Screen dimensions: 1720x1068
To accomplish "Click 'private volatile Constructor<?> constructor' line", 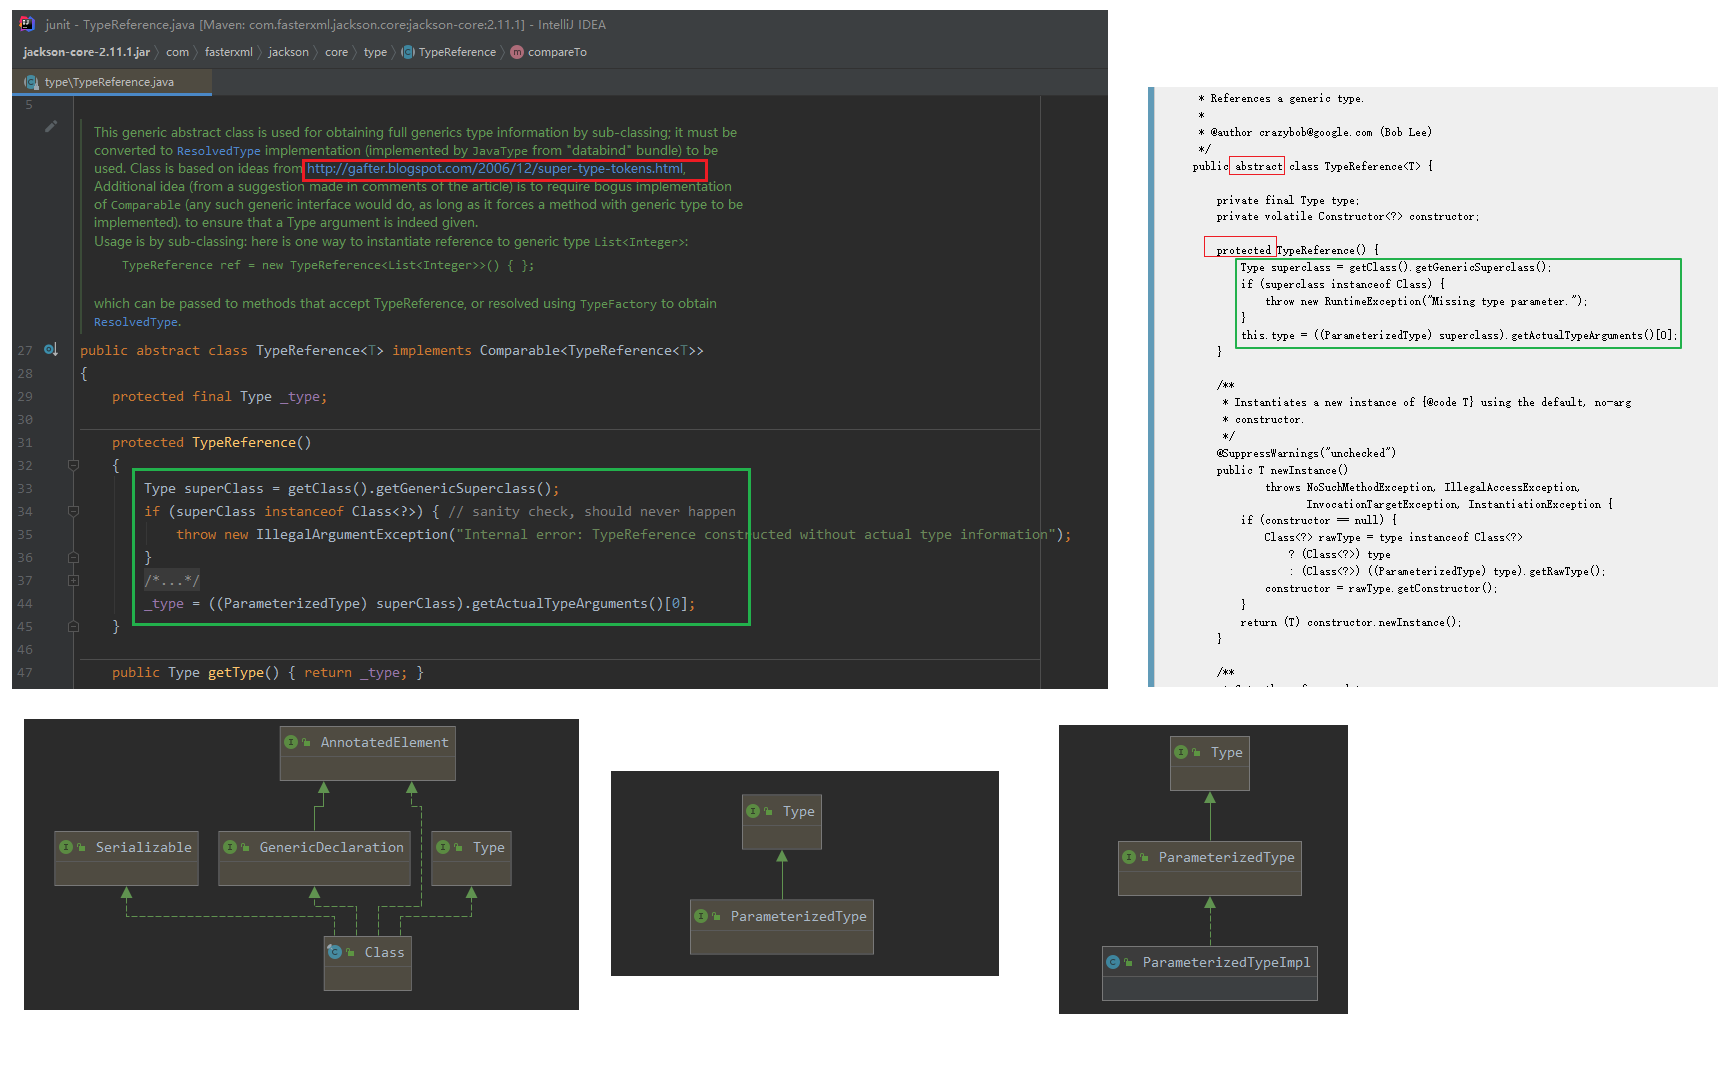I will [x=1348, y=216].
